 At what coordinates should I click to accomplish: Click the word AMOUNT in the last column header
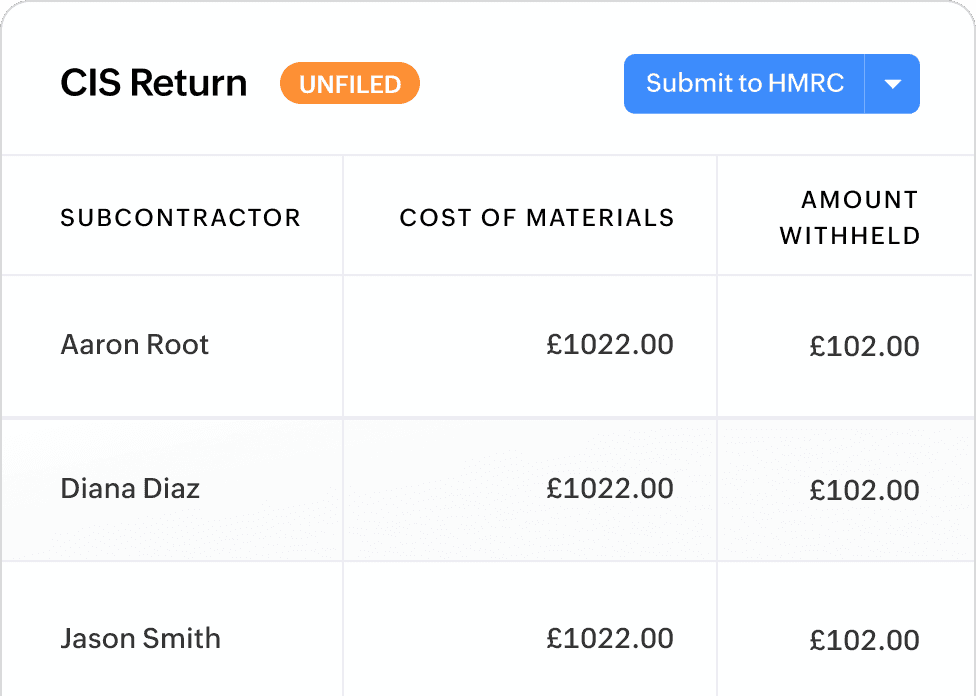pos(860,200)
